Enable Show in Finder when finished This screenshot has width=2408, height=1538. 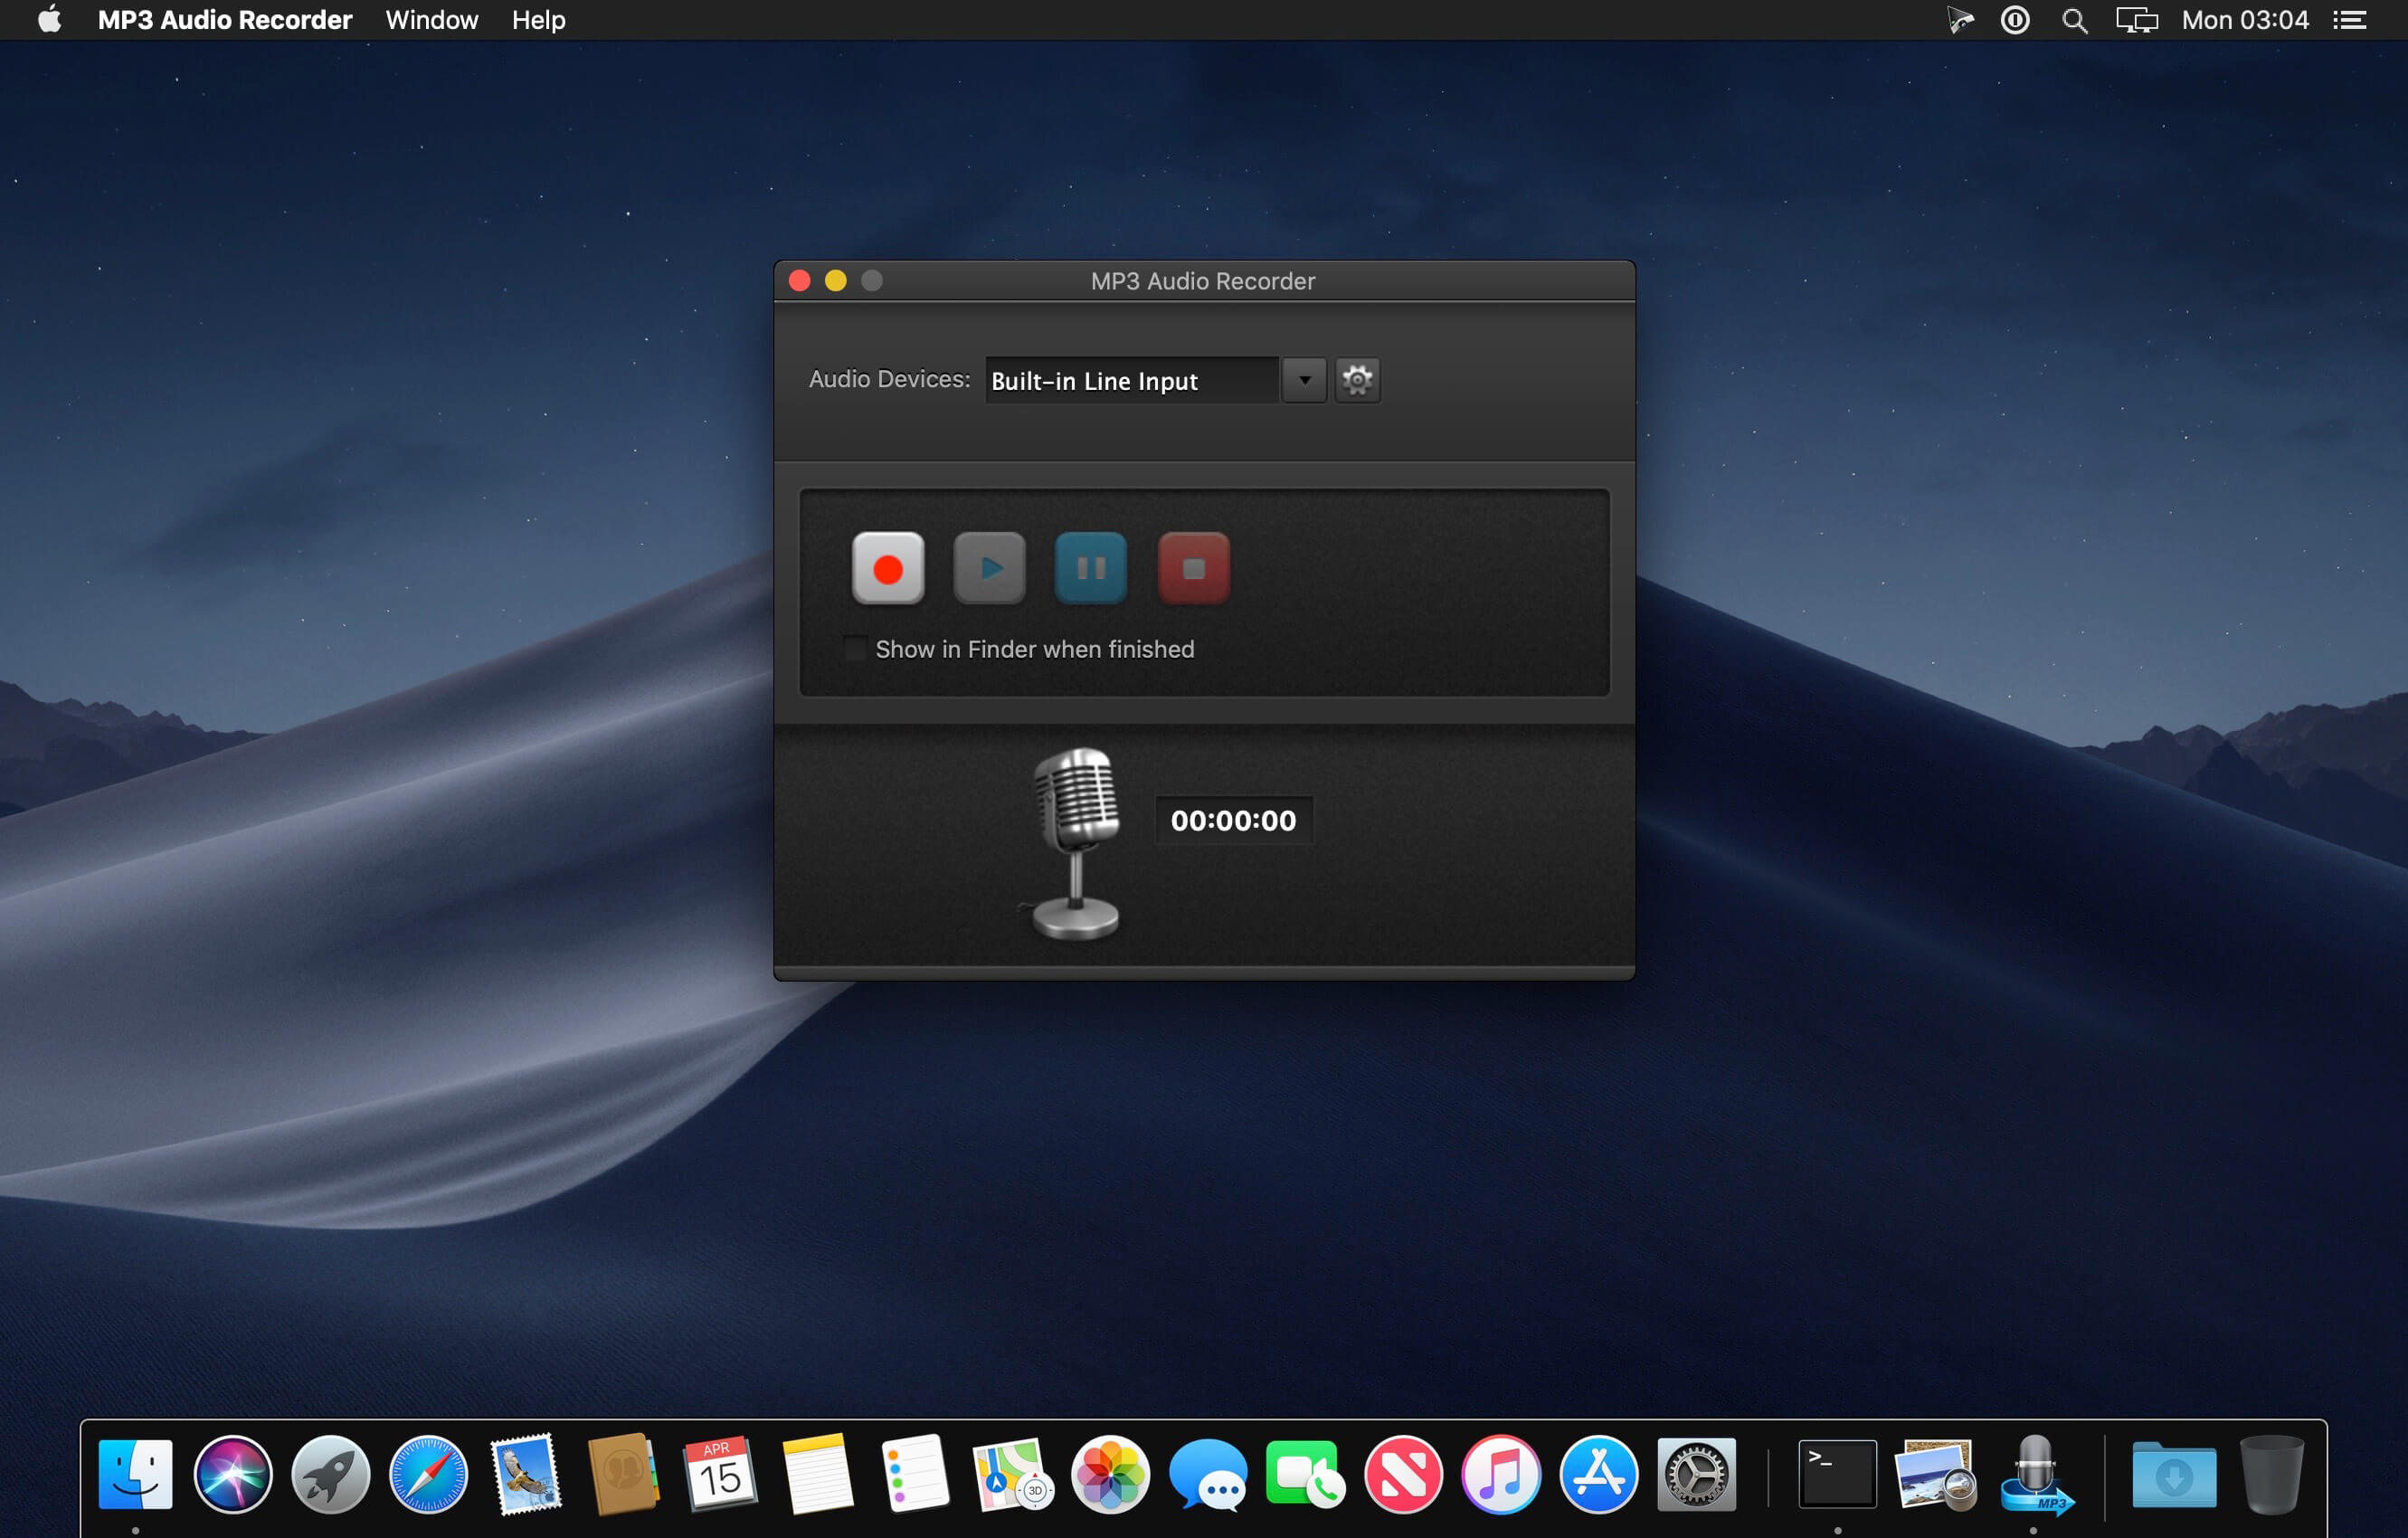pos(855,649)
